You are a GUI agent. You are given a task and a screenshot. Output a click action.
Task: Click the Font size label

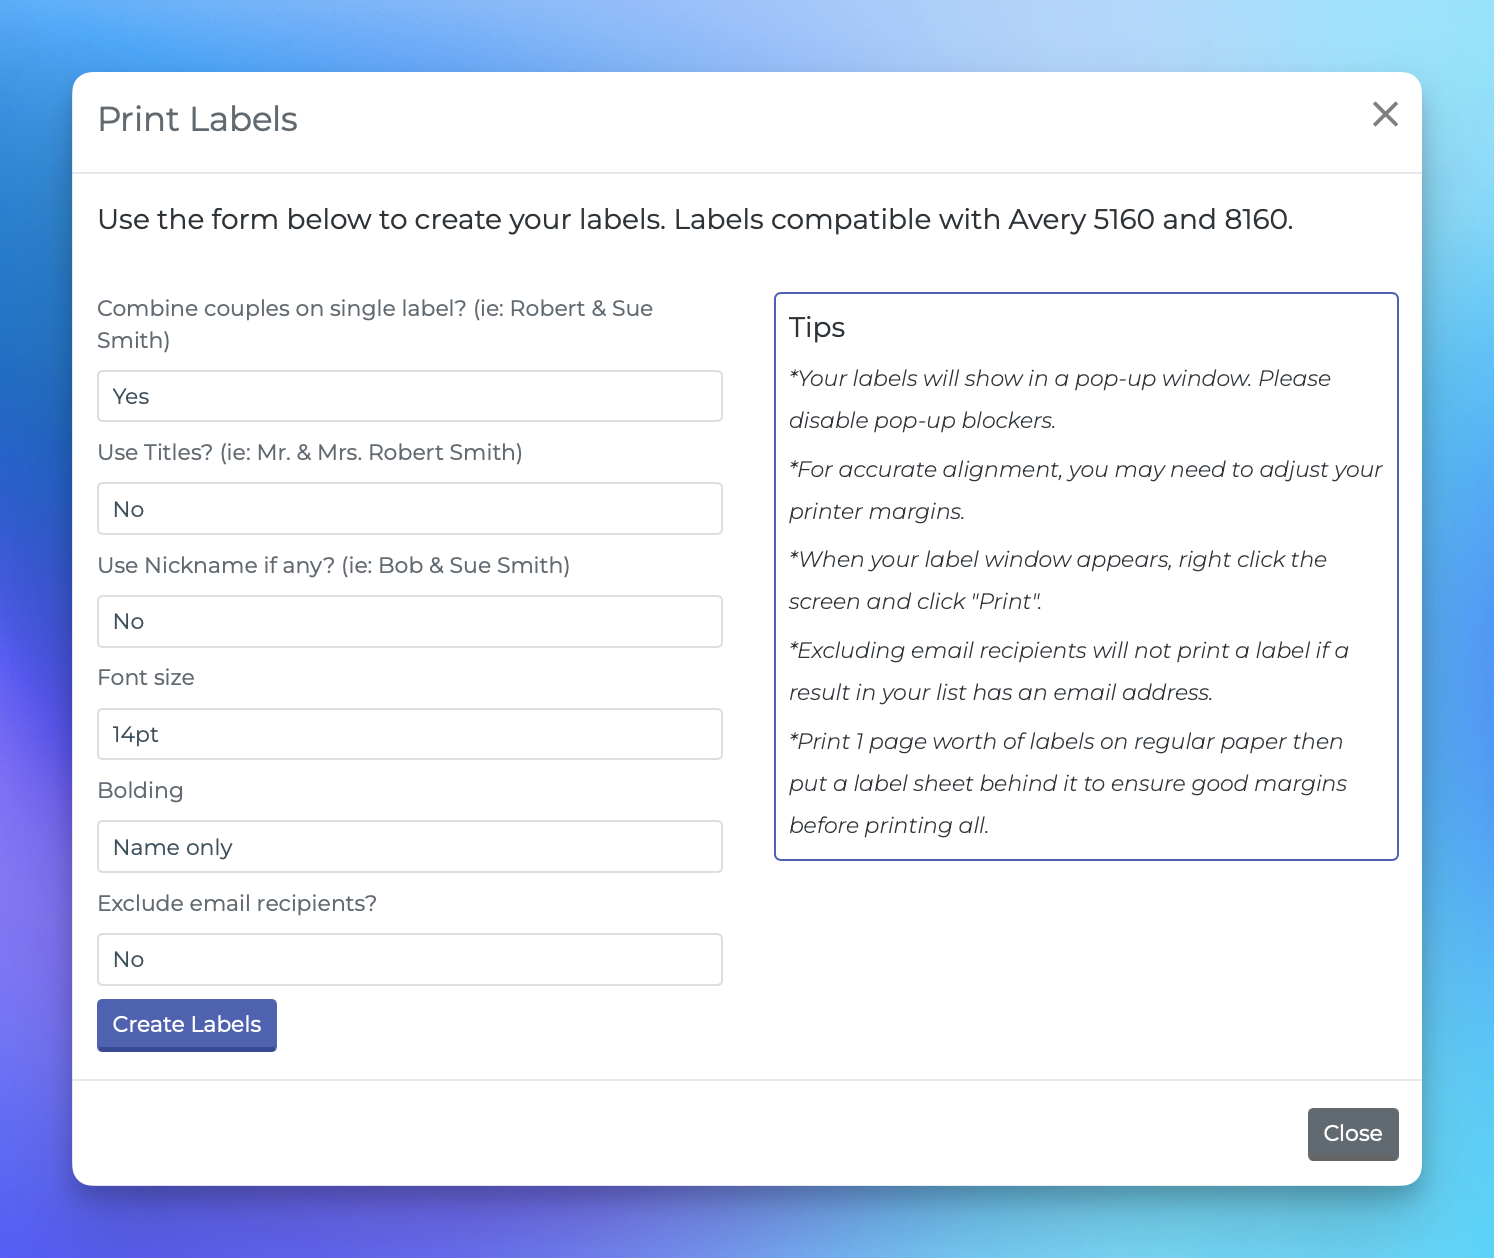coord(146,677)
